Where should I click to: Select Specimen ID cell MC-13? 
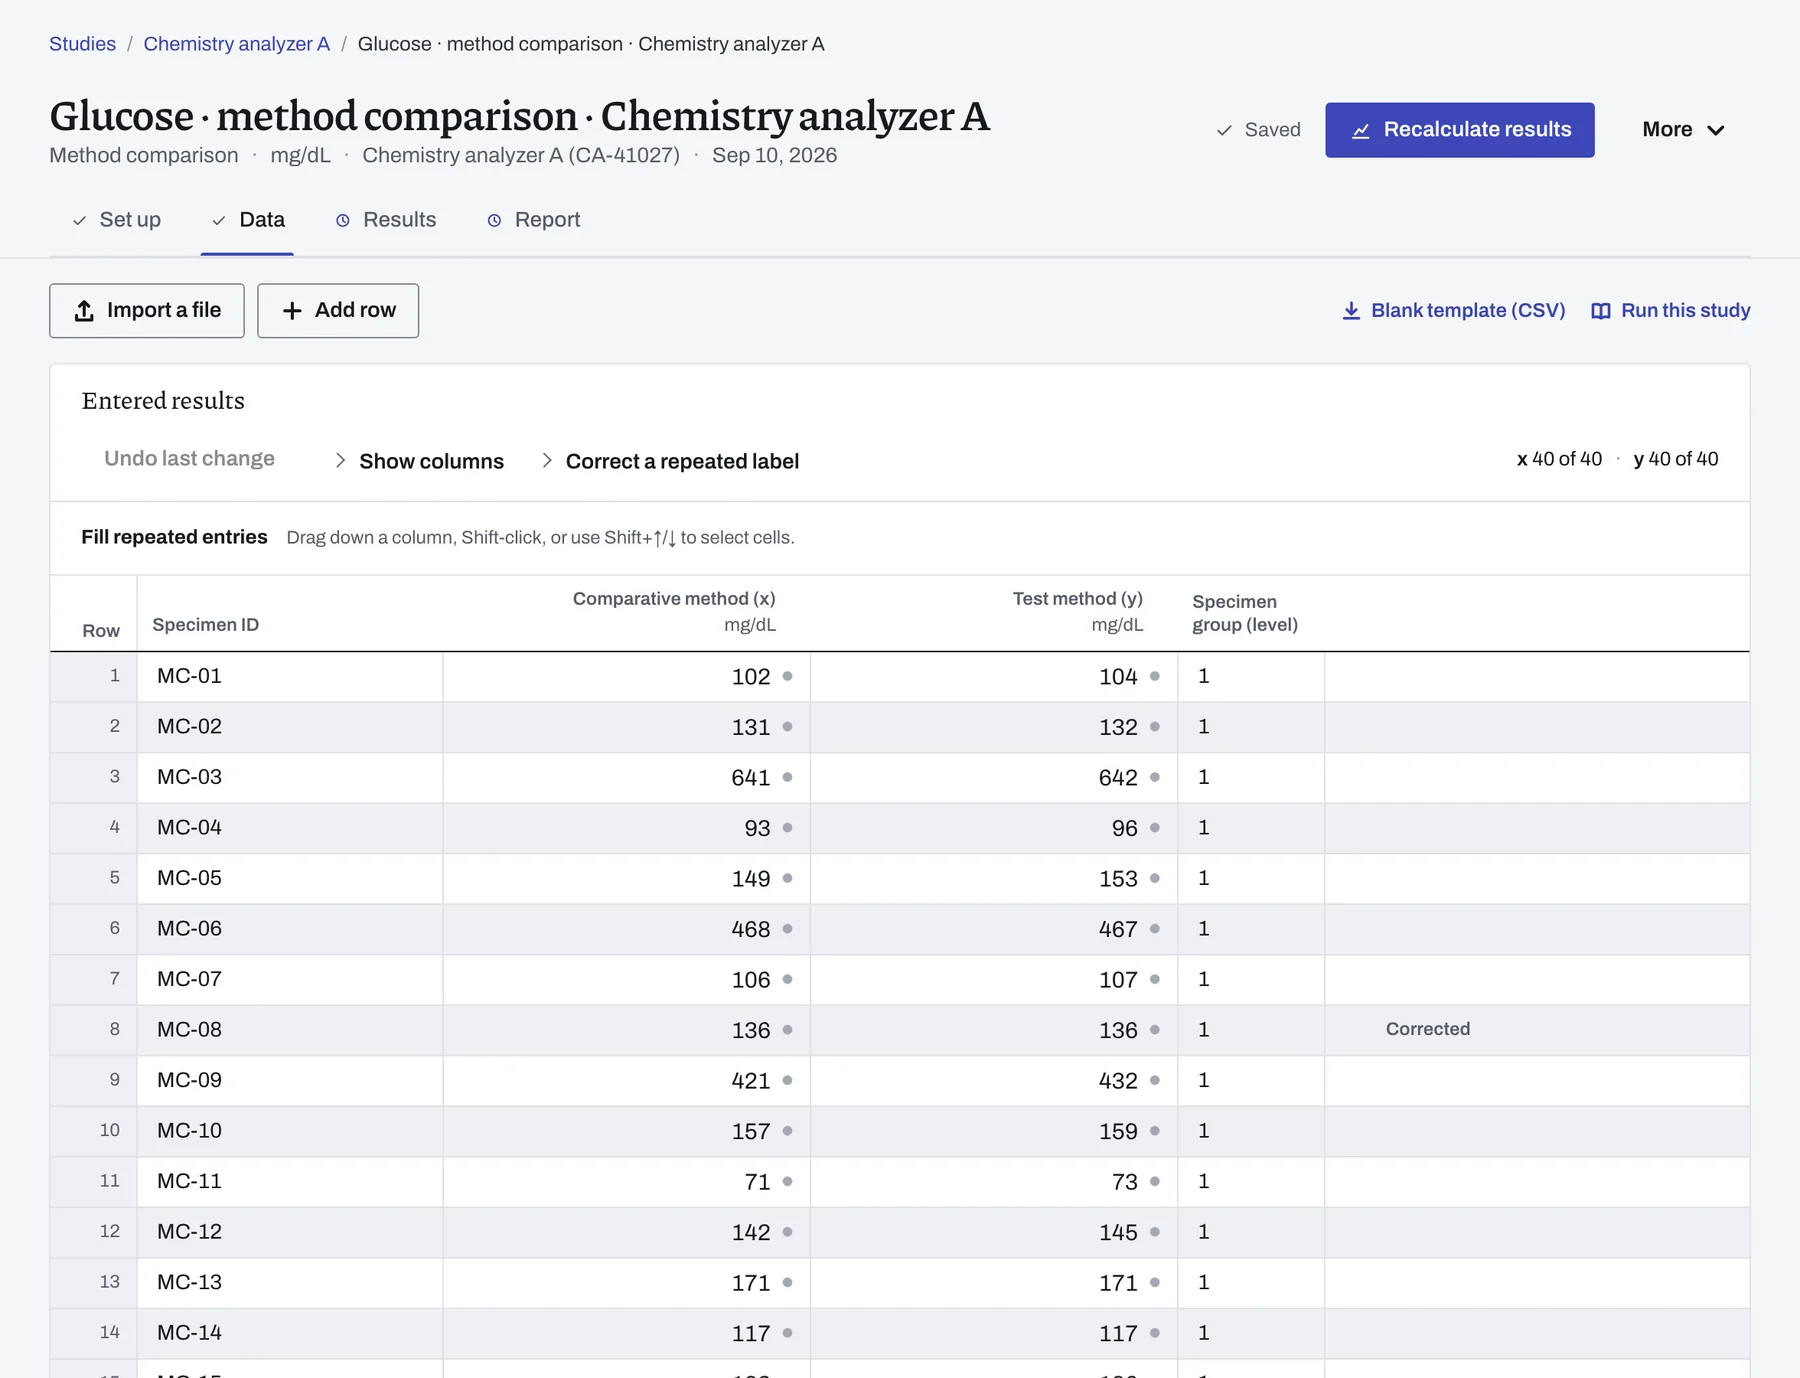(290, 1283)
